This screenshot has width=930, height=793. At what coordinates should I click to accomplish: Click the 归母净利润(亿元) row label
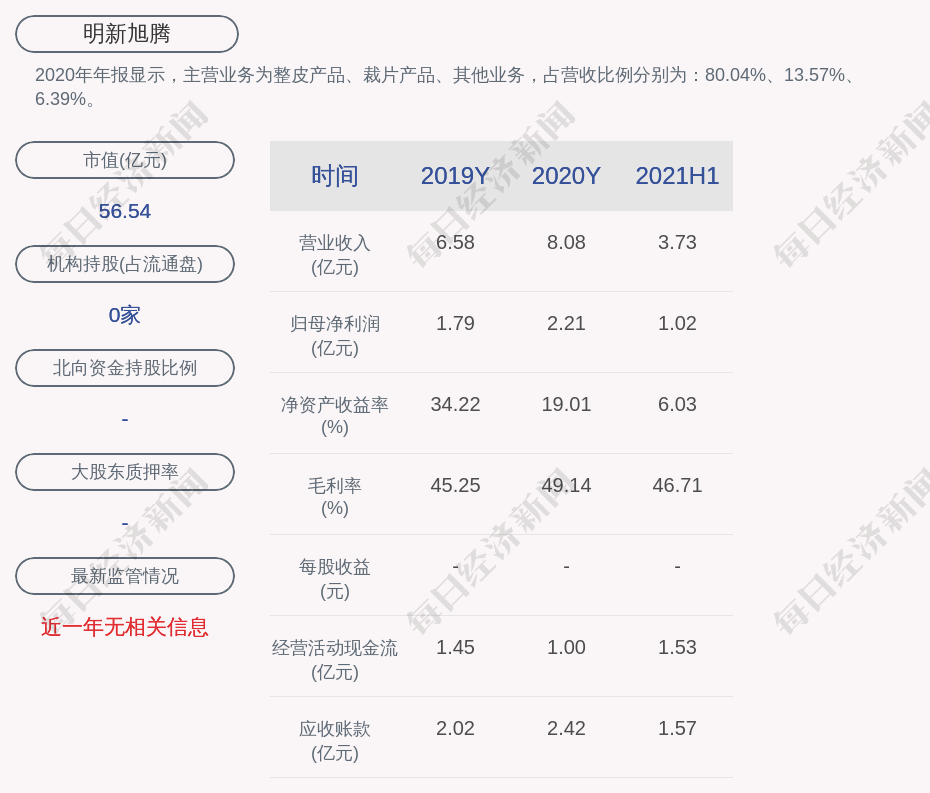(335, 336)
